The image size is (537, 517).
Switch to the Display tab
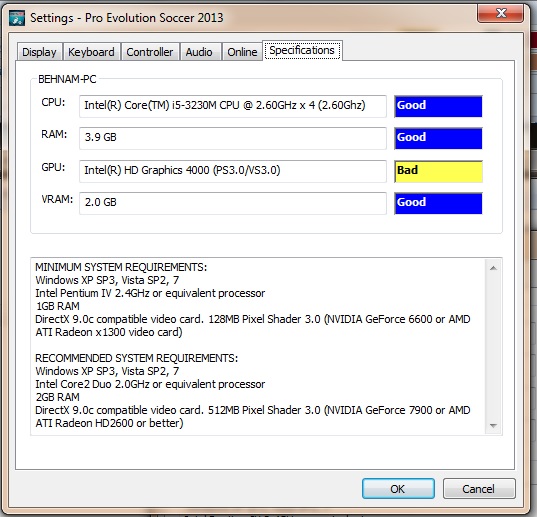point(39,52)
